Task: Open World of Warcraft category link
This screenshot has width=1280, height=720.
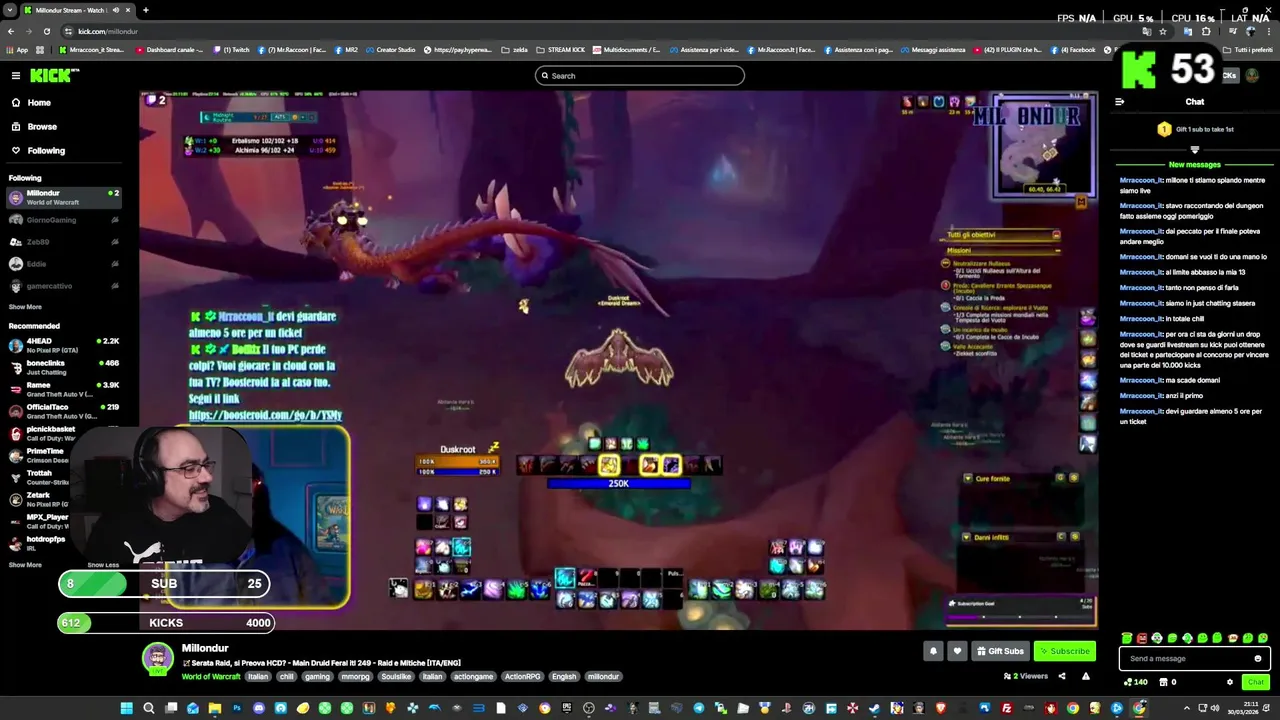Action: pyautogui.click(x=211, y=677)
